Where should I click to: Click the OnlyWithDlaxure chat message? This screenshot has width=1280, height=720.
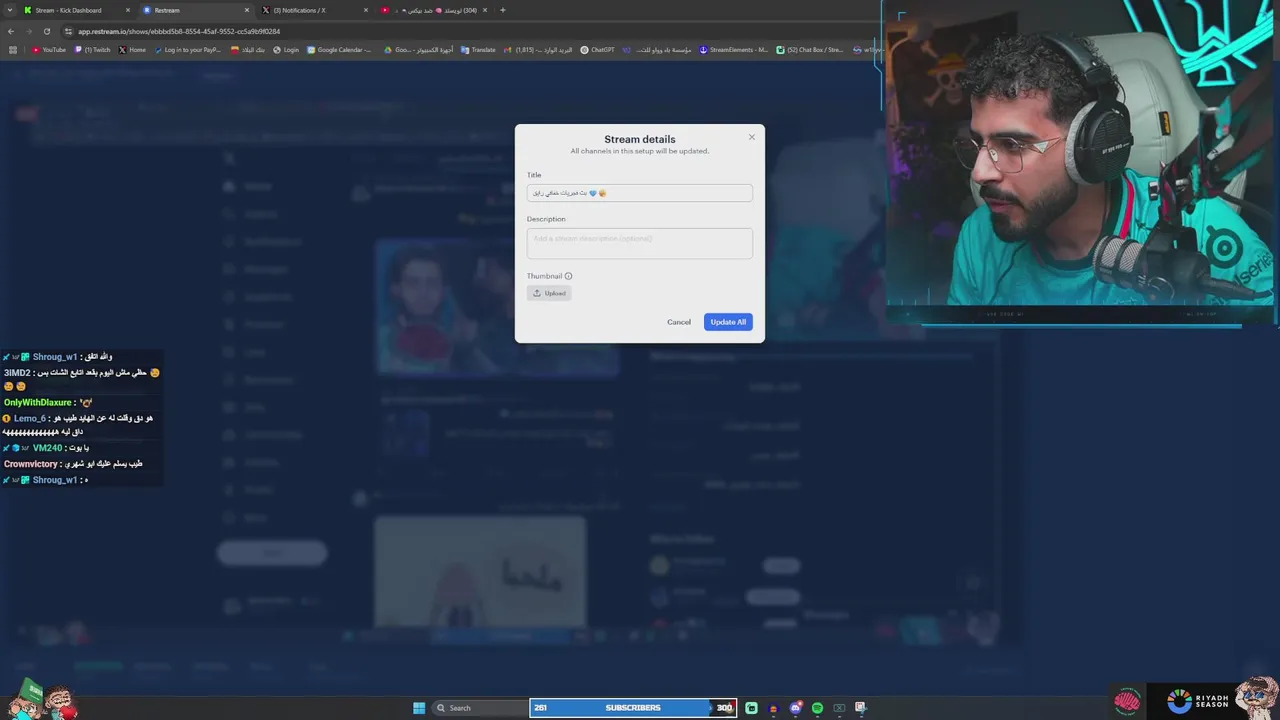[48, 403]
